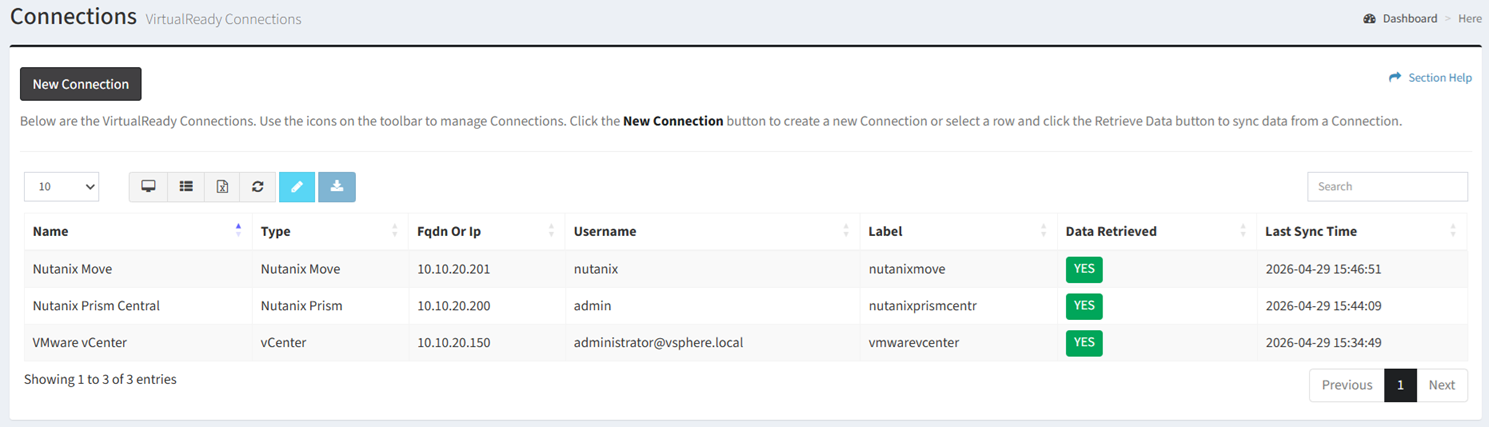The image size is (1489, 427).
Task: Click the Previous pagination button
Action: (x=1347, y=385)
